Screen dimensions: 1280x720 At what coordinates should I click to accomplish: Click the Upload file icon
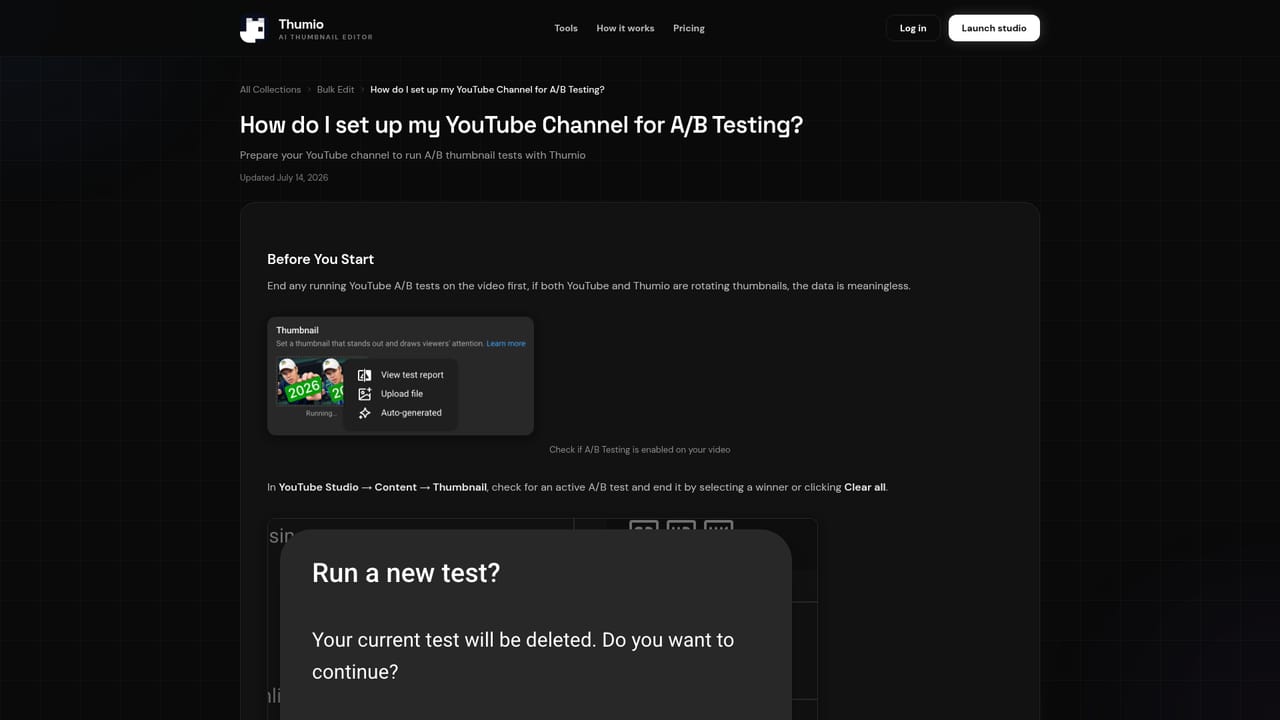(365, 394)
